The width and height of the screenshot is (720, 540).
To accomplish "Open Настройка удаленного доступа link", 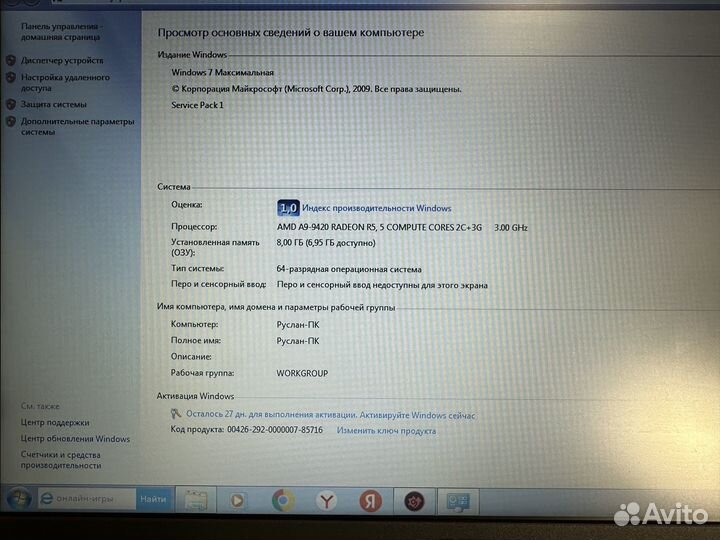I will pos(65,82).
